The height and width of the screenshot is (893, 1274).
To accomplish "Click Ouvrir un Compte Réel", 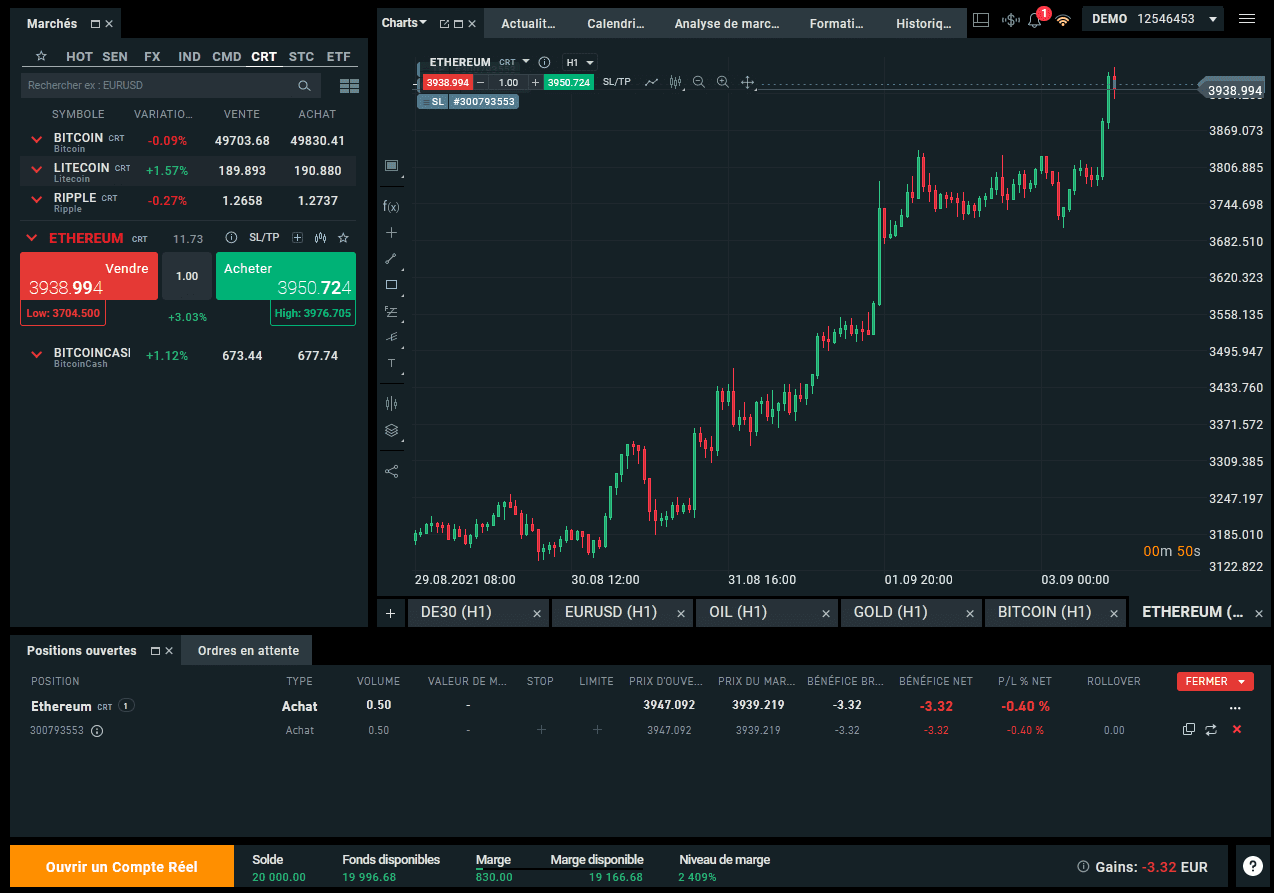I will (x=122, y=866).
